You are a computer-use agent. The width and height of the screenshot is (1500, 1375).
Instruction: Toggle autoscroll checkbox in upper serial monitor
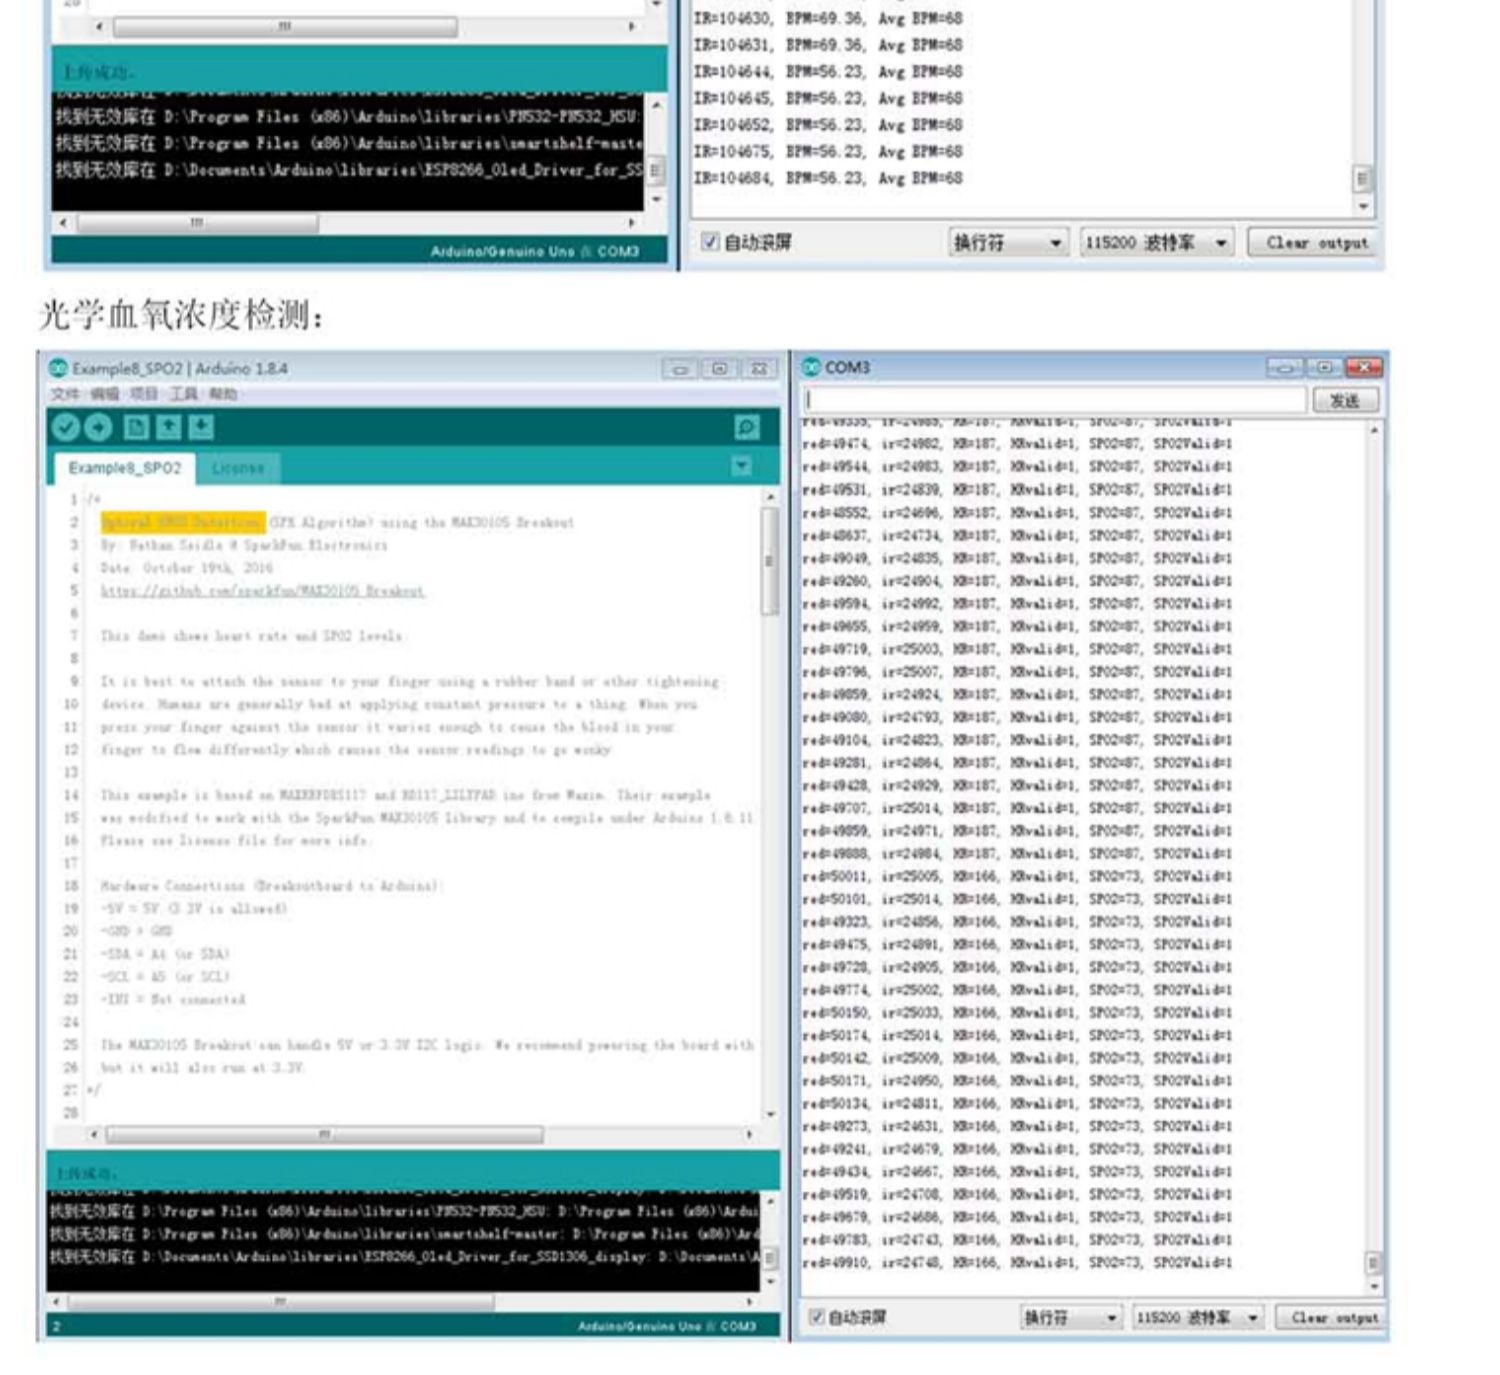pyautogui.click(x=709, y=242)
